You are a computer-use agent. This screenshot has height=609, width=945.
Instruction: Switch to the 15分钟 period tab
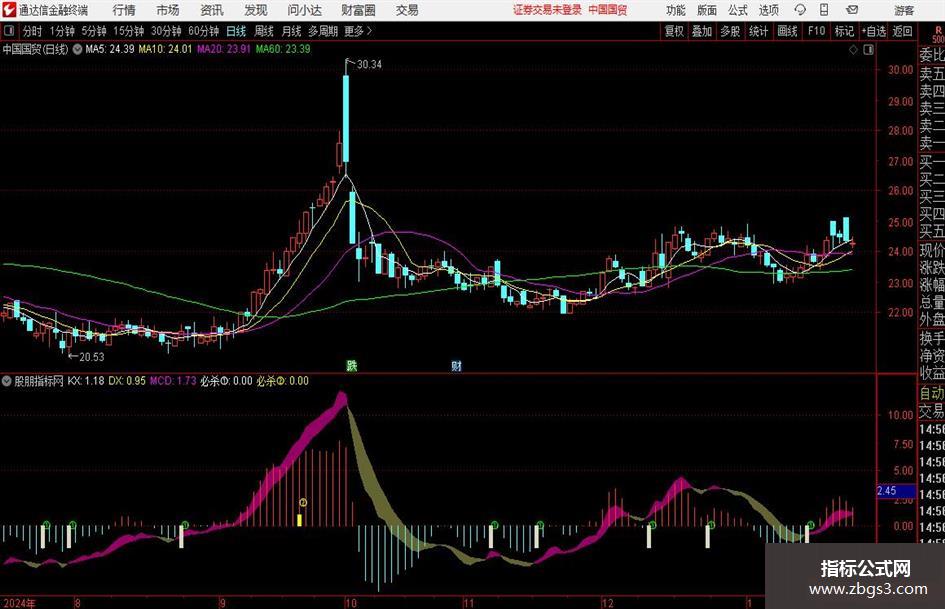pos(128,31)
